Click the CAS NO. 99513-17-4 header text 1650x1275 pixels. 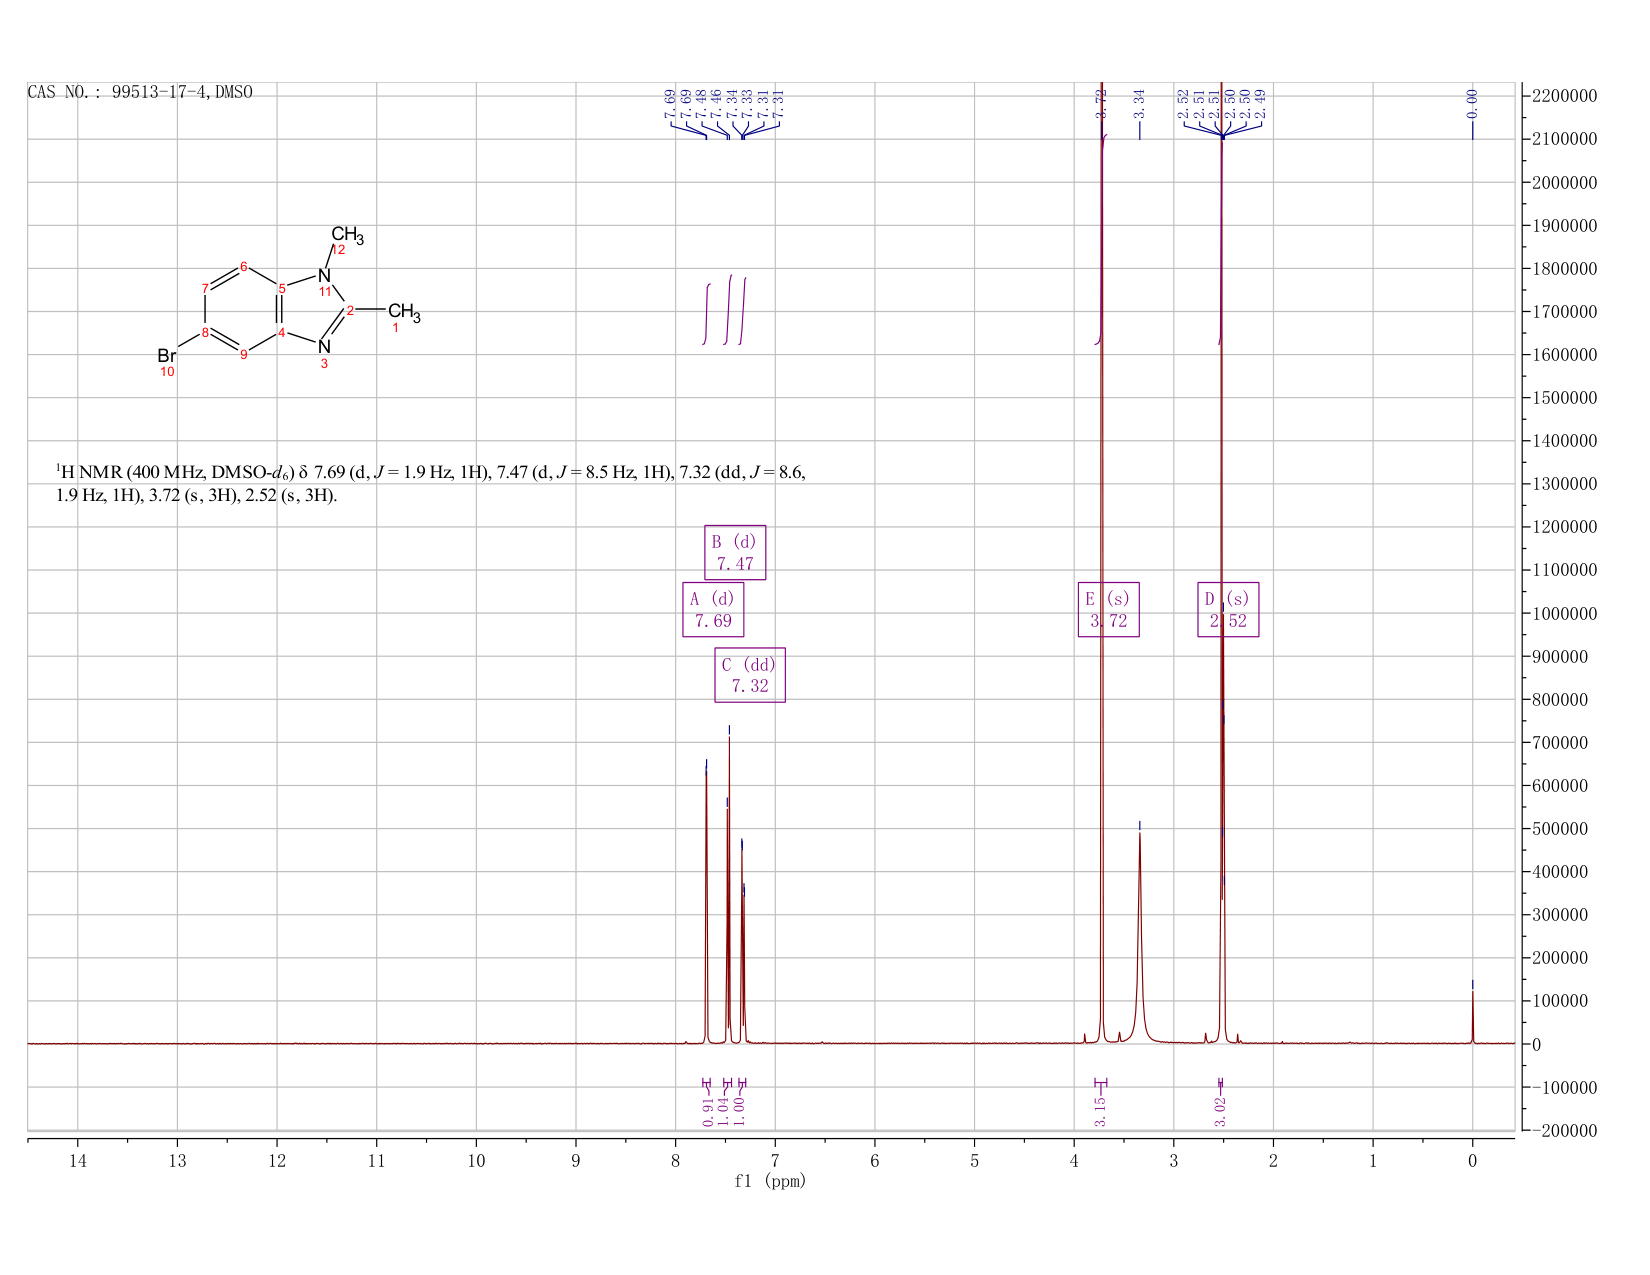(x=140, y=92)
